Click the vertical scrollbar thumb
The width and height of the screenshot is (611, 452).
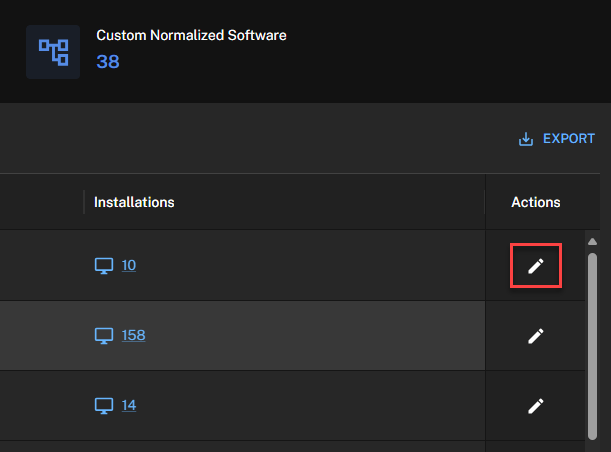pyautogui.click(x=592, y=346)
